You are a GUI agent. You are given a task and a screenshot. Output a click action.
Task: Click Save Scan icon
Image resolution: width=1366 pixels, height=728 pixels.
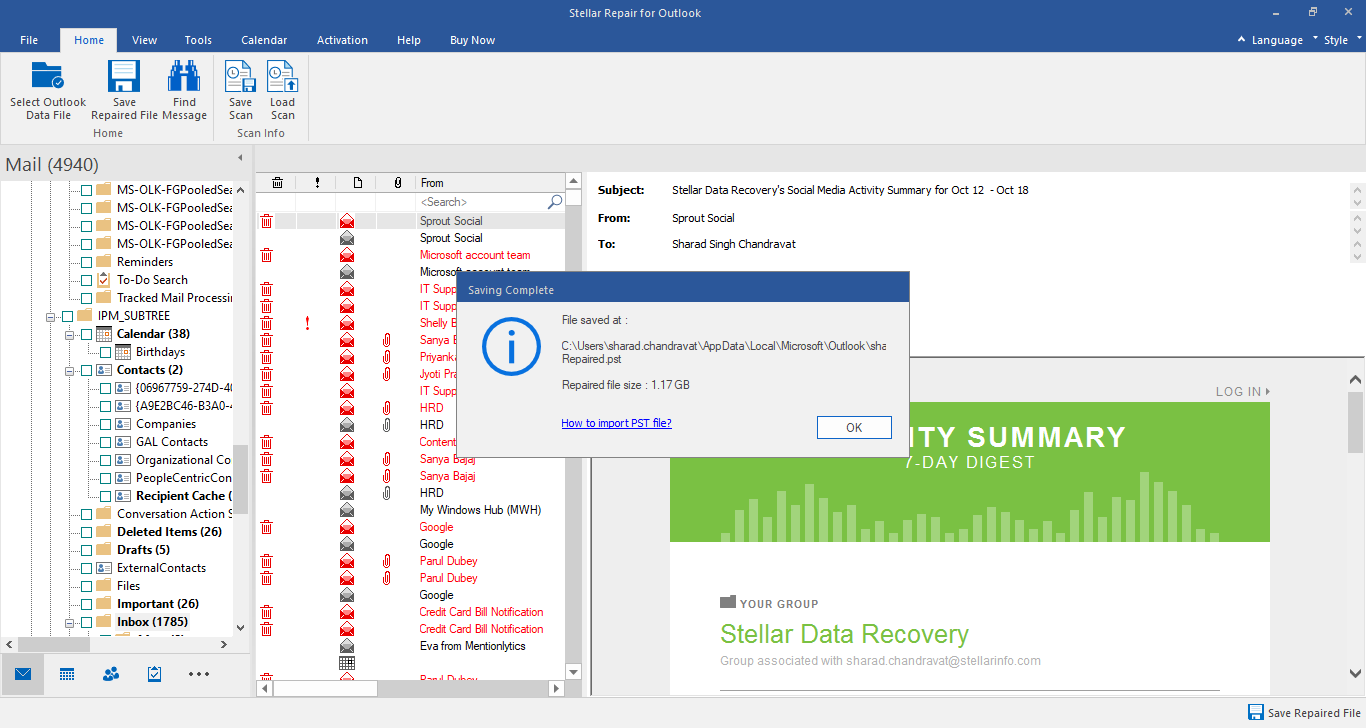point(240,76)
